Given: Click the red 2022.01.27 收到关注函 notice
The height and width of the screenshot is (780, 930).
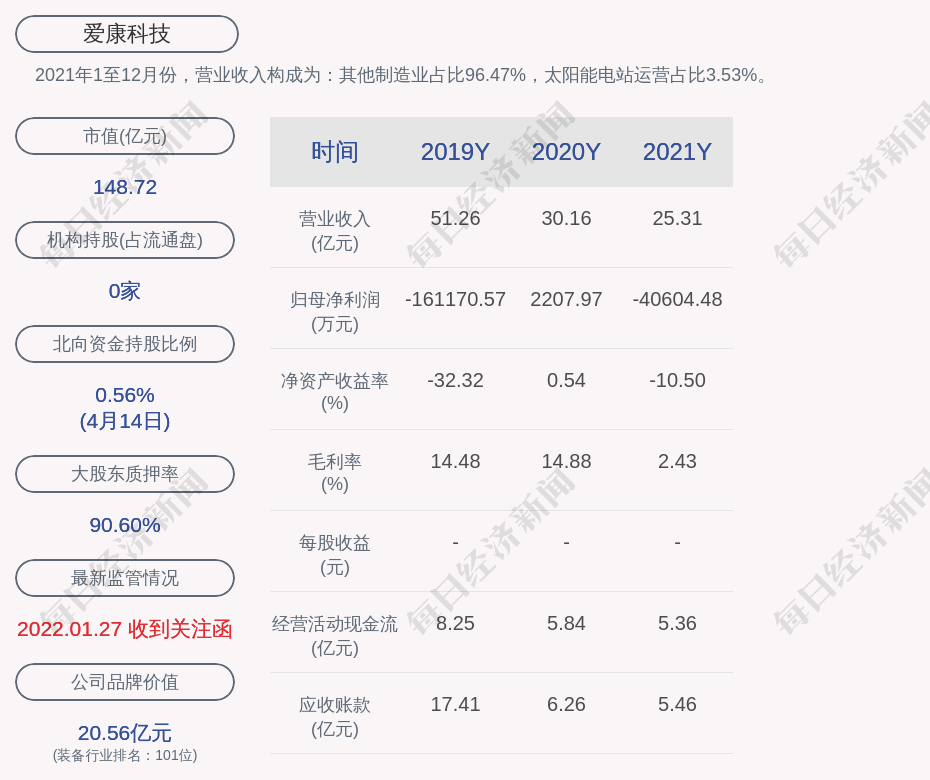Looking at the screenshot, I should point(125,629).
